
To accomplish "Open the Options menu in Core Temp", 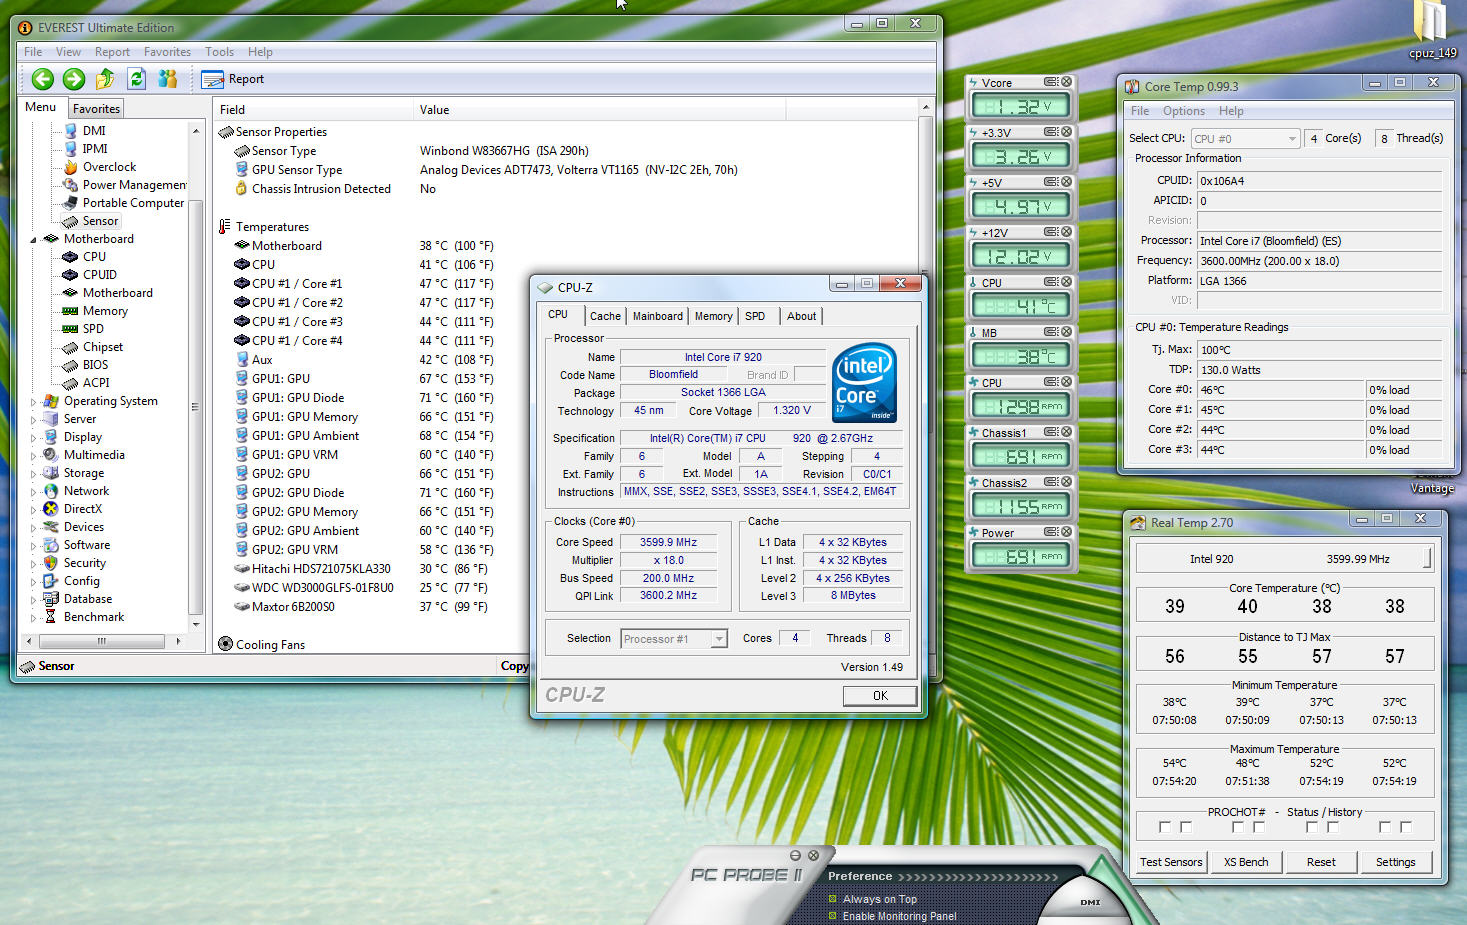I will pyautogui.click(x=1183, y=111).
